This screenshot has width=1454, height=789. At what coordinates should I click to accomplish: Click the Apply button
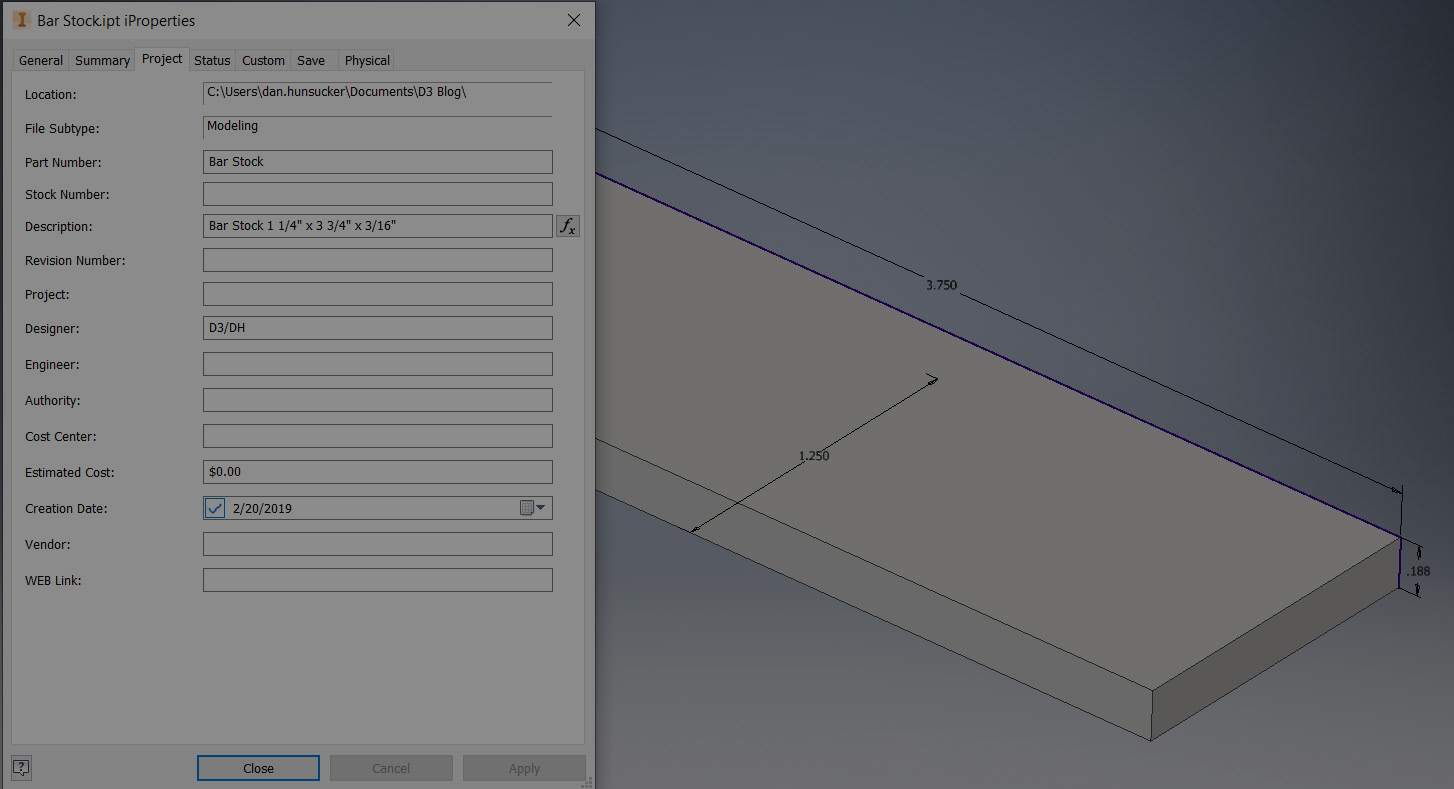524,768
